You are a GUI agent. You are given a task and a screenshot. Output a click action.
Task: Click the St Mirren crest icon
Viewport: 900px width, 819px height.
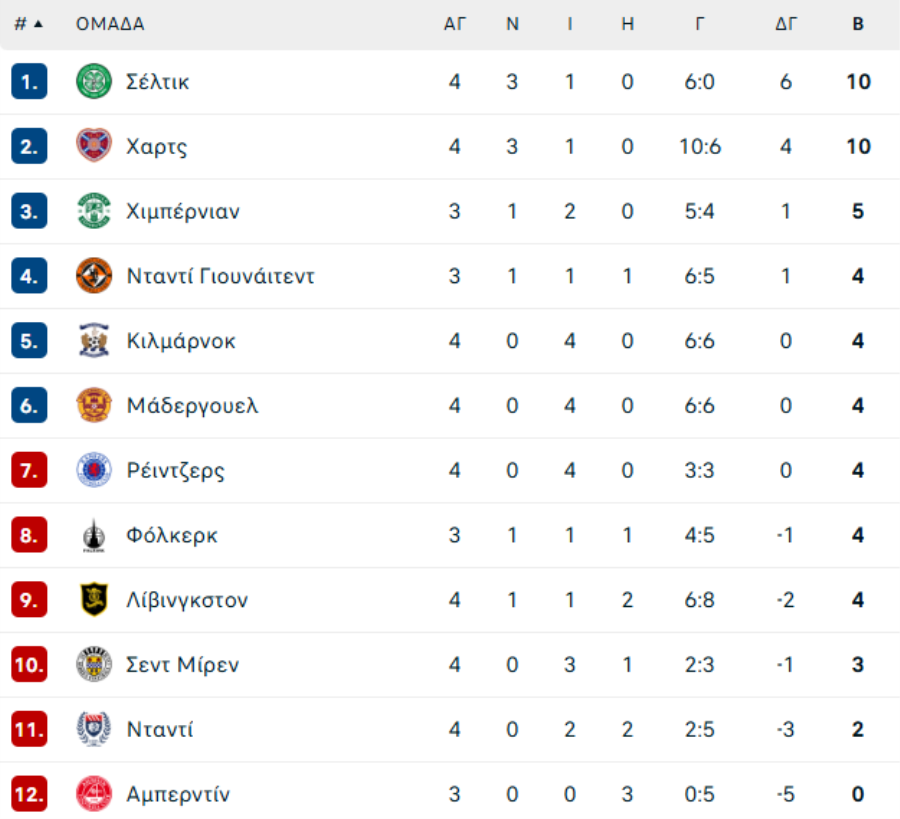coord(94,664)
